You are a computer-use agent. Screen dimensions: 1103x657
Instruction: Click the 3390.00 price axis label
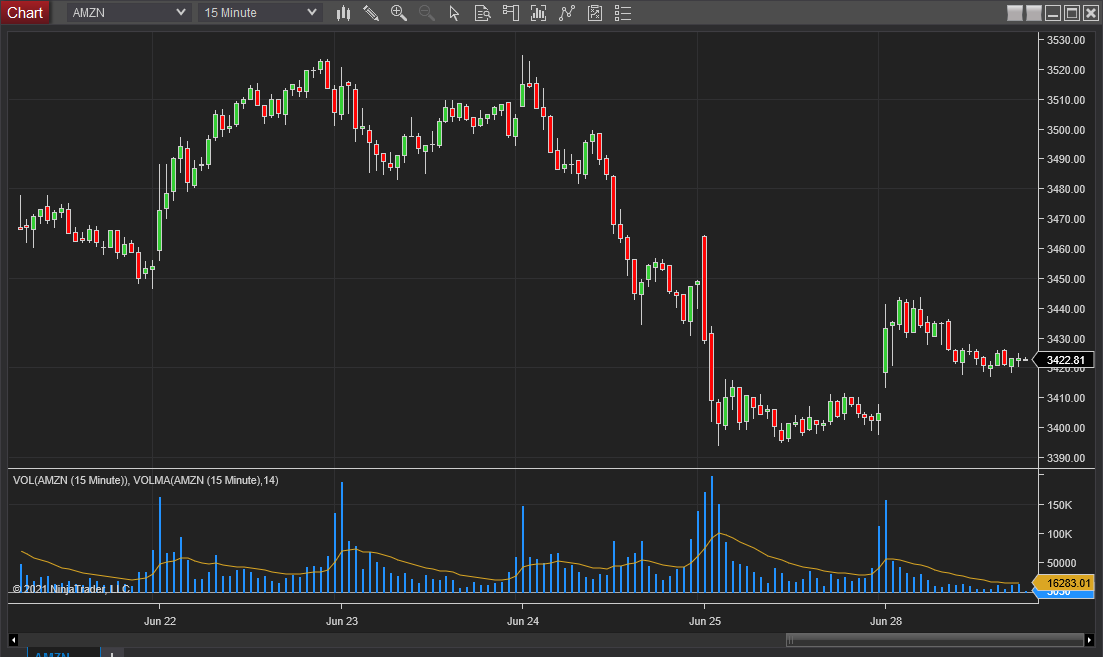click(1066, 458)
